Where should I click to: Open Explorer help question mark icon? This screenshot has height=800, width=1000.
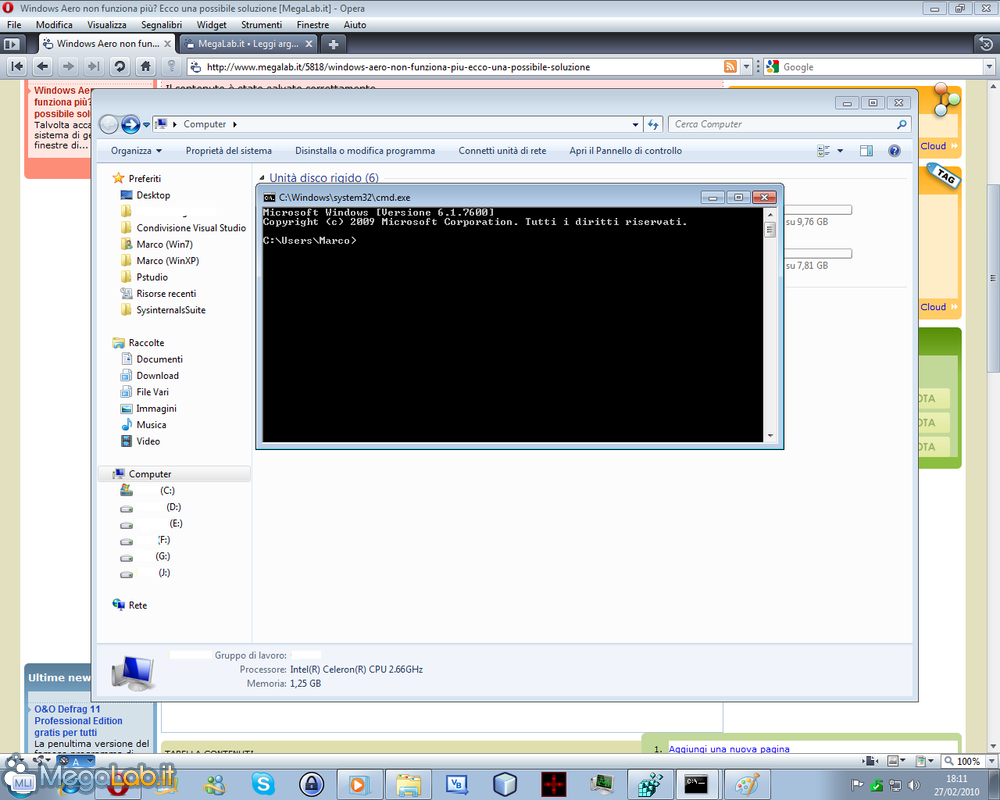pyautogui.click(x=894, y=151)
